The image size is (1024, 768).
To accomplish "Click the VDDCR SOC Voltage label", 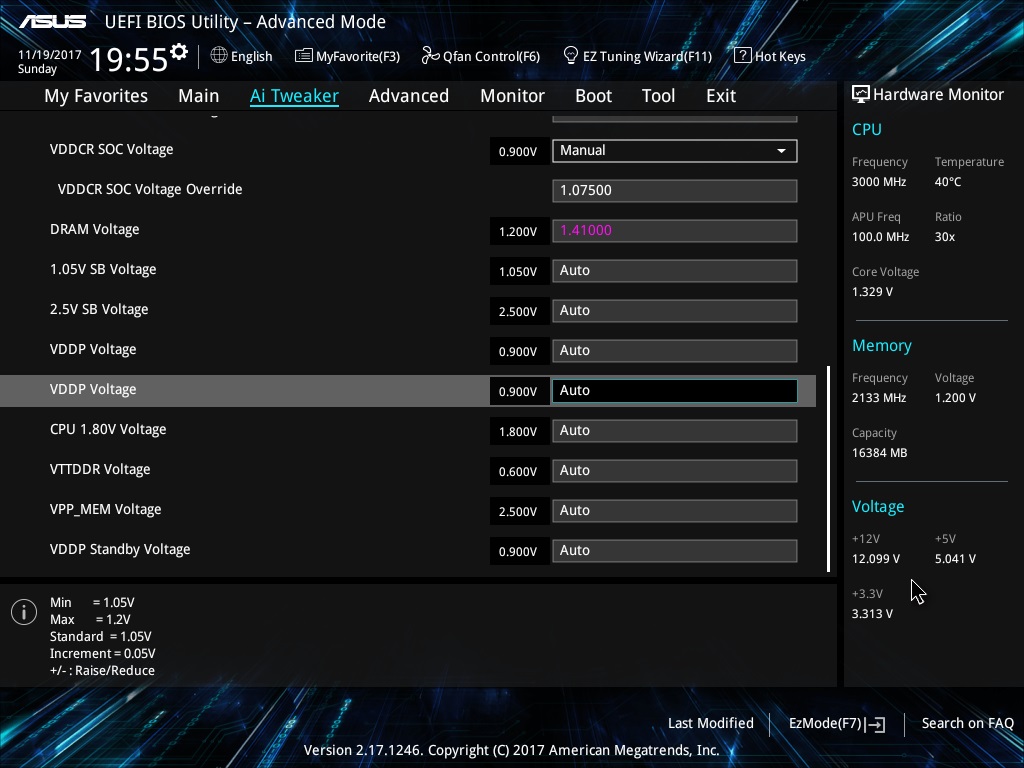I will click(112, 149).
